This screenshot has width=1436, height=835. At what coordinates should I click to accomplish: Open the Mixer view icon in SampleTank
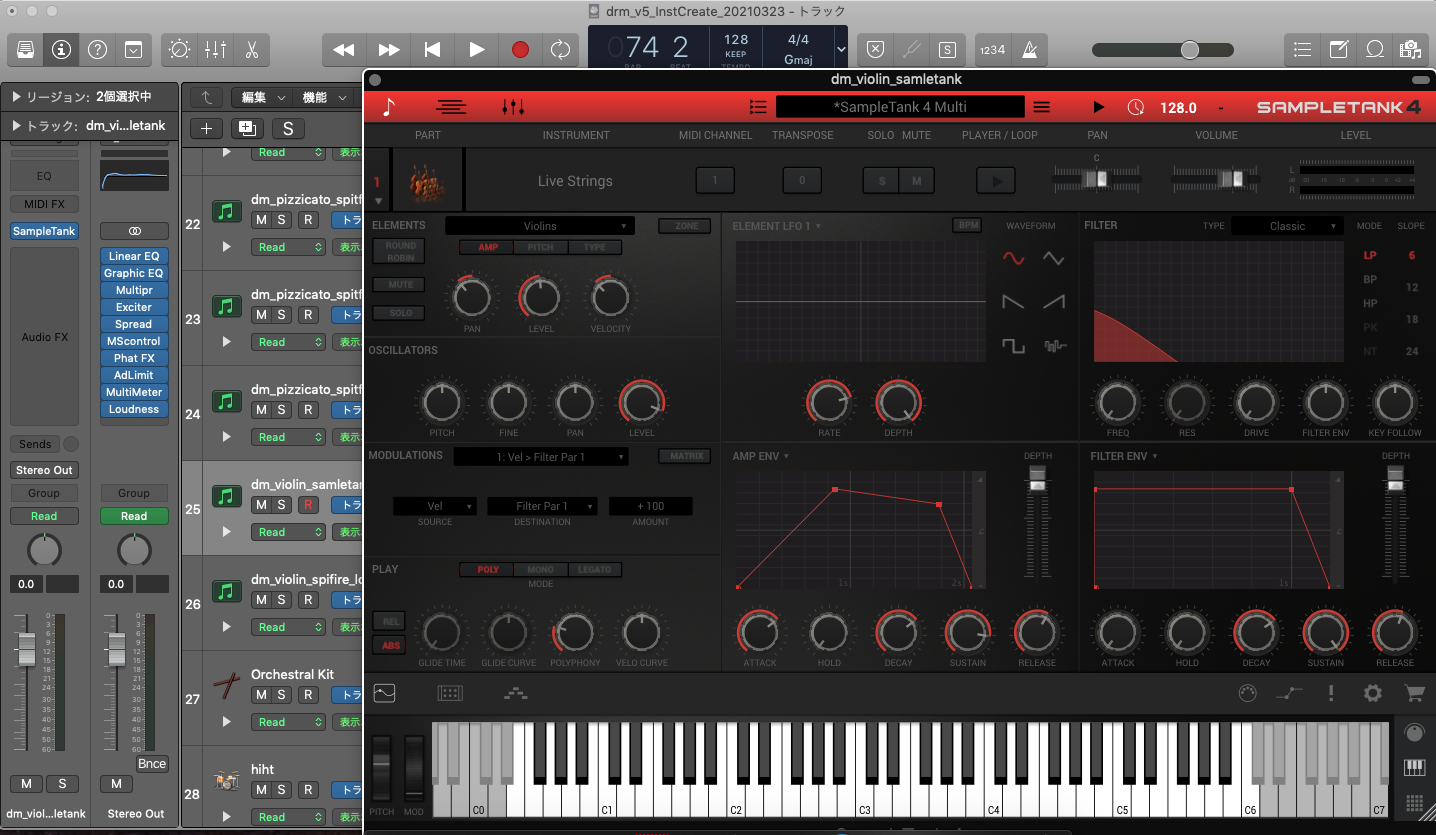(513, 107)
